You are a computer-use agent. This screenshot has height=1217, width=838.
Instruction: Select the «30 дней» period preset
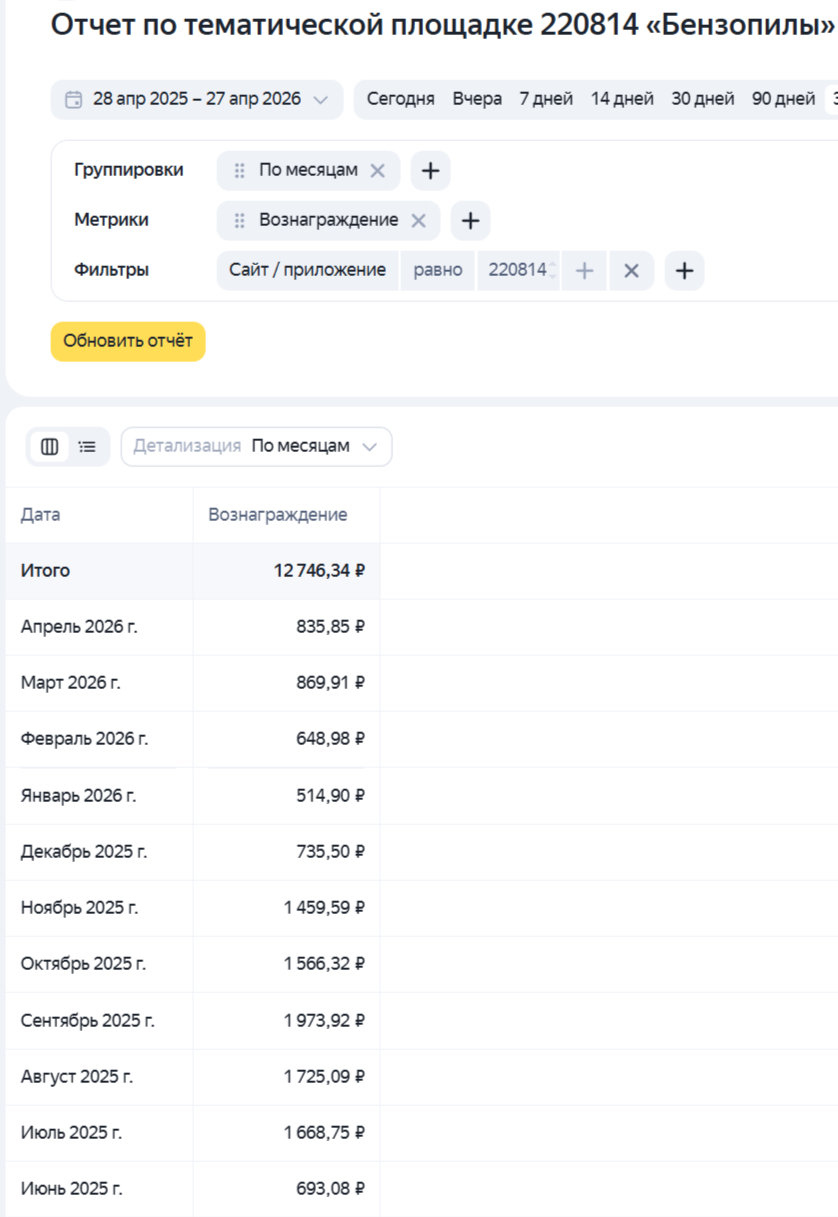tap(702, 99)
